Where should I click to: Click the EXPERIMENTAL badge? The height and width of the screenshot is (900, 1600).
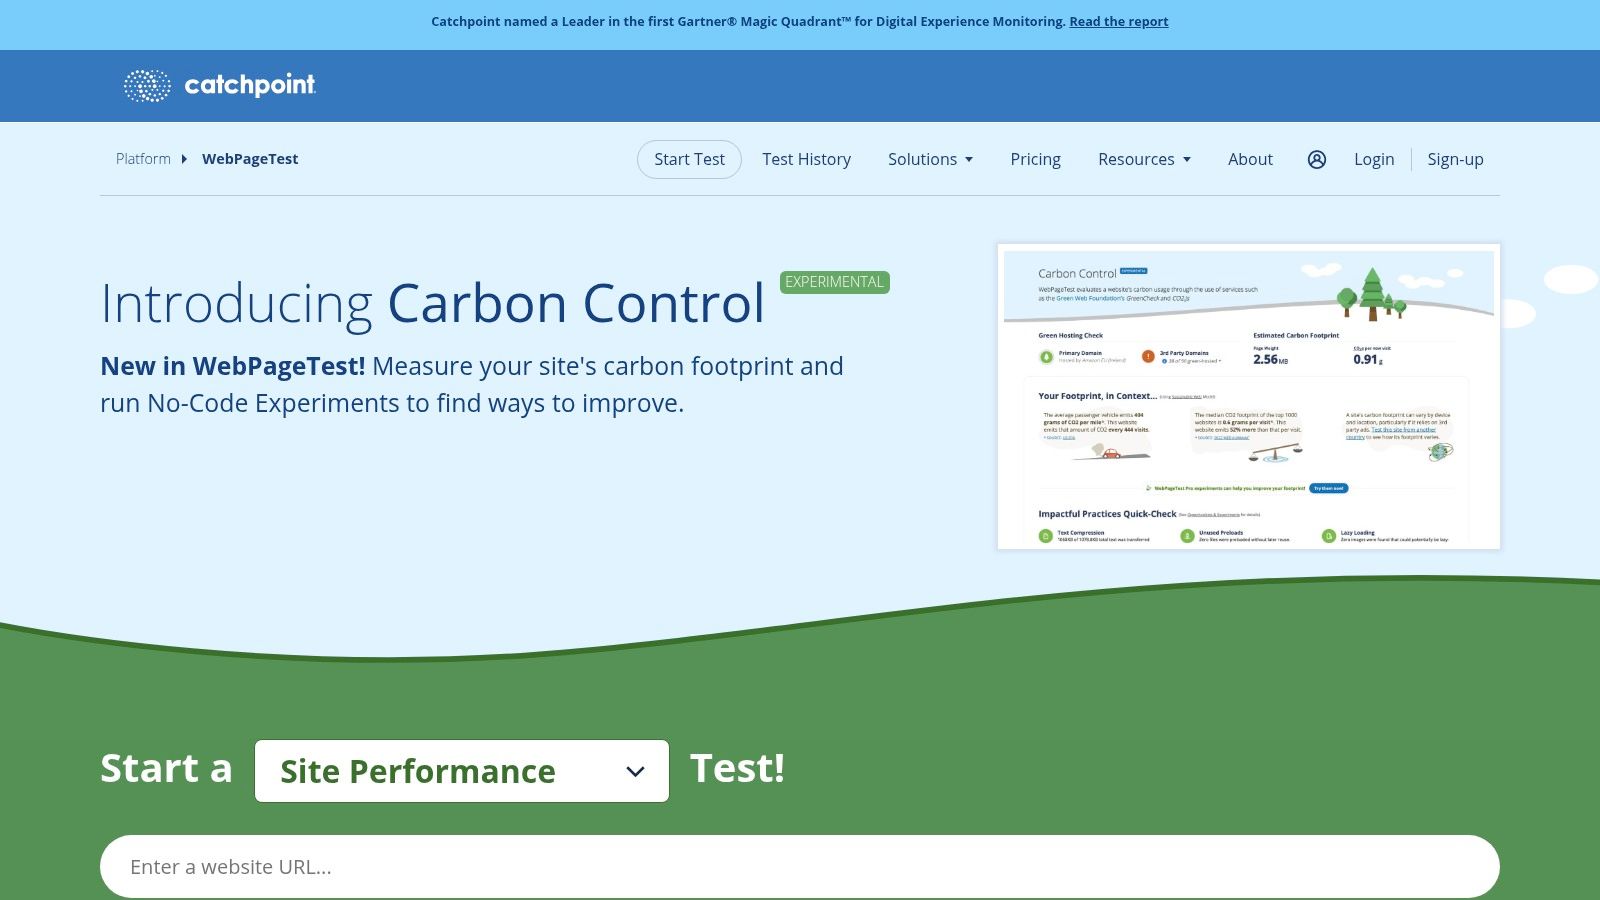pos(833,282)
